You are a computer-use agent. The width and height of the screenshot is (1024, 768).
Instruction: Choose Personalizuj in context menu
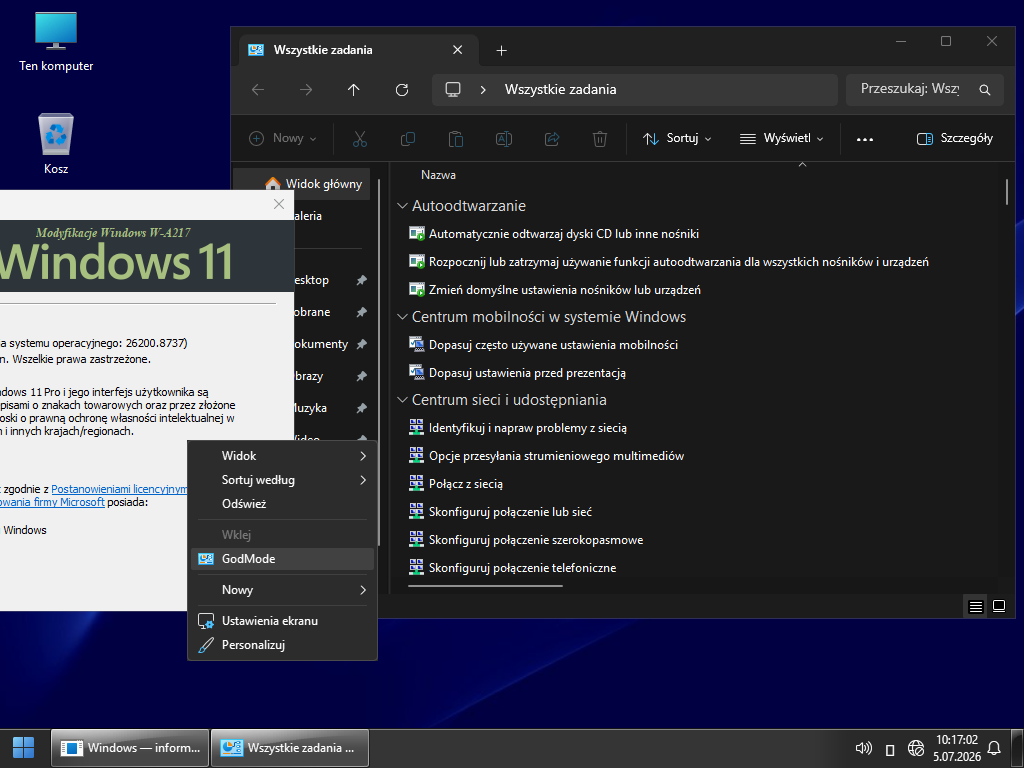pos(283,645)
